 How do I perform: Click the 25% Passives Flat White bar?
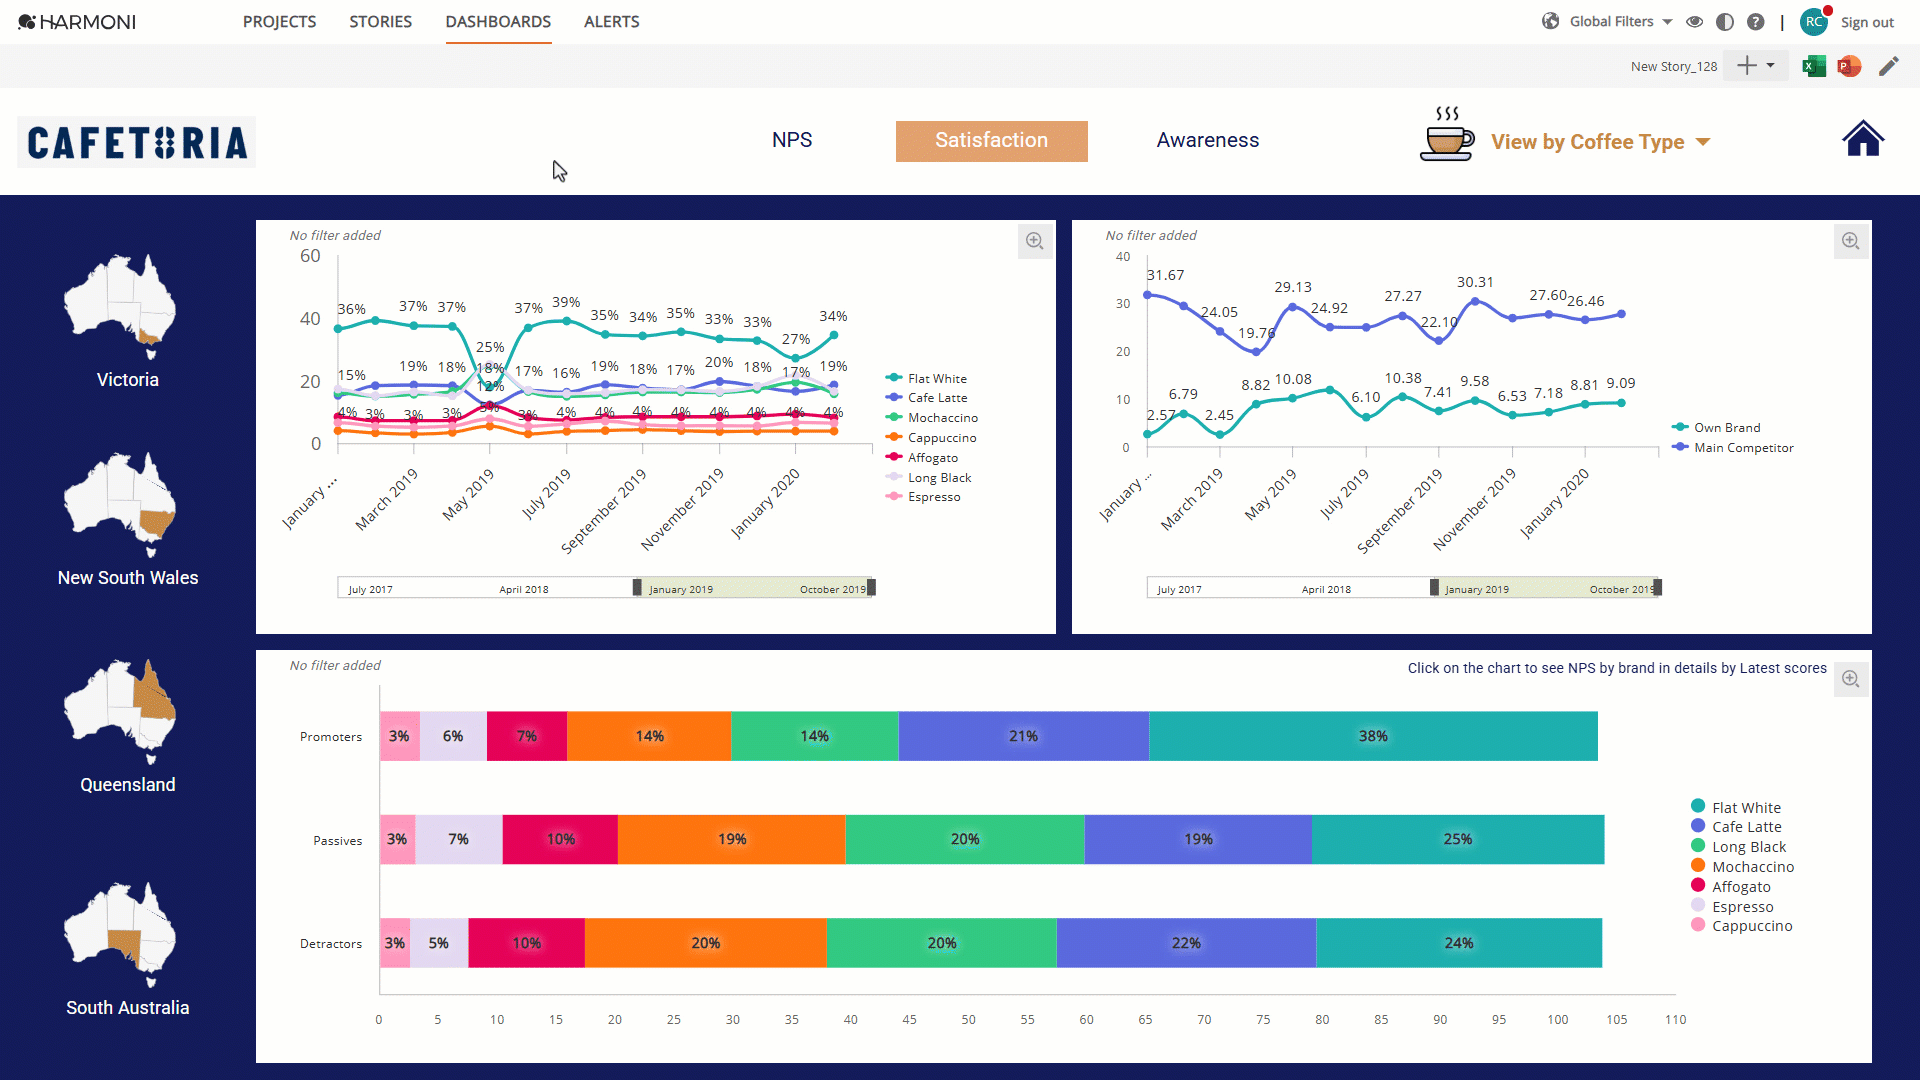1458,839
